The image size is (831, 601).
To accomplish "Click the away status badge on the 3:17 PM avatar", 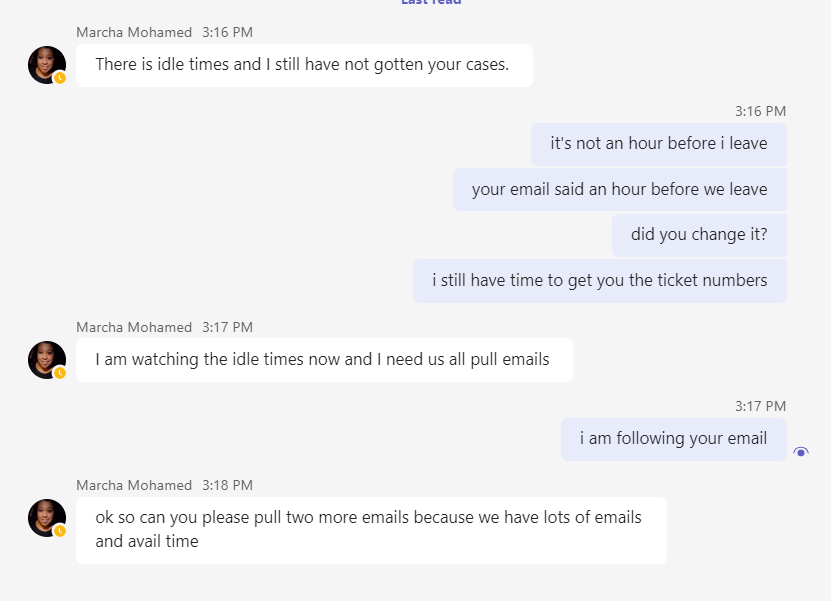I will [60, 373].
